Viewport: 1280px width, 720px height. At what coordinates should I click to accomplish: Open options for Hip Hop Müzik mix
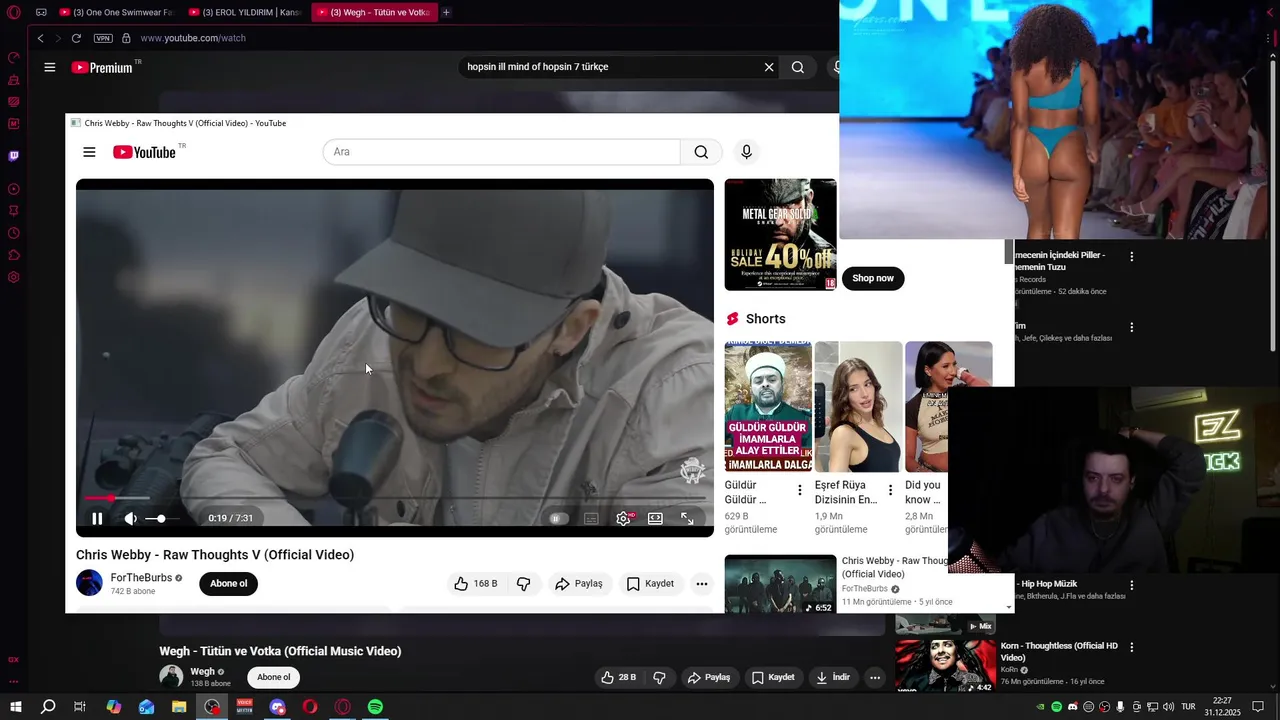click(x=1132, y=585)
